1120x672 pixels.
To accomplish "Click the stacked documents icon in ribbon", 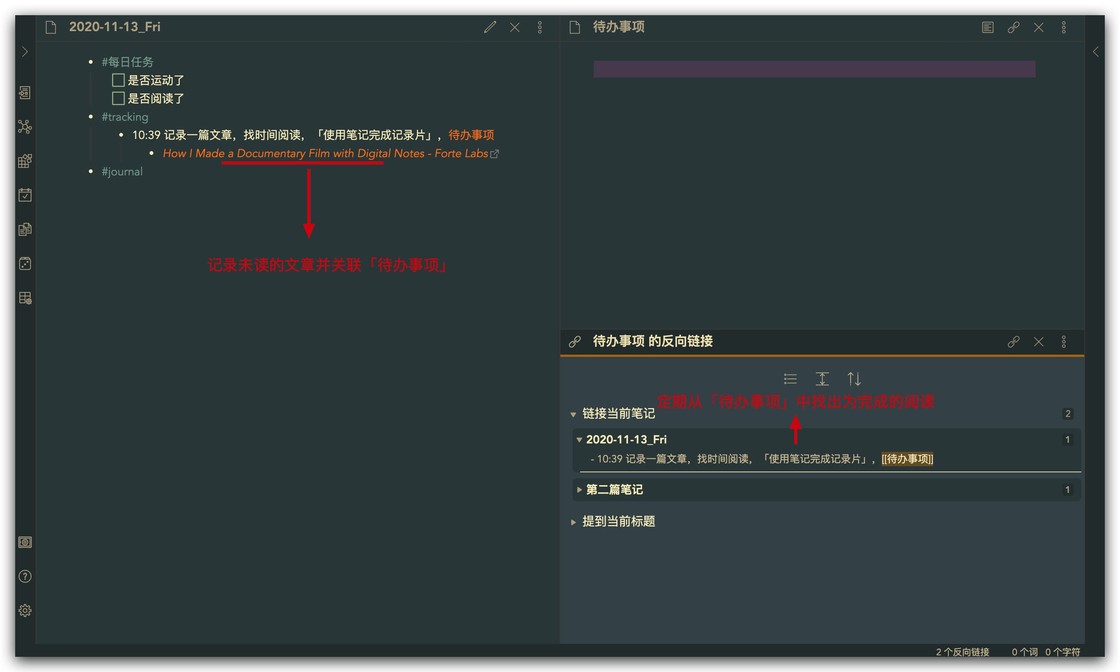I will pos(25,229).
